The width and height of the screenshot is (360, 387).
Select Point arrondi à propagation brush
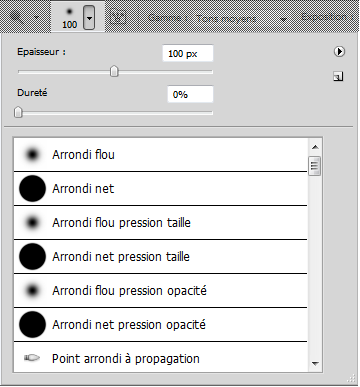pyautogui.click(x=160, y=357)
